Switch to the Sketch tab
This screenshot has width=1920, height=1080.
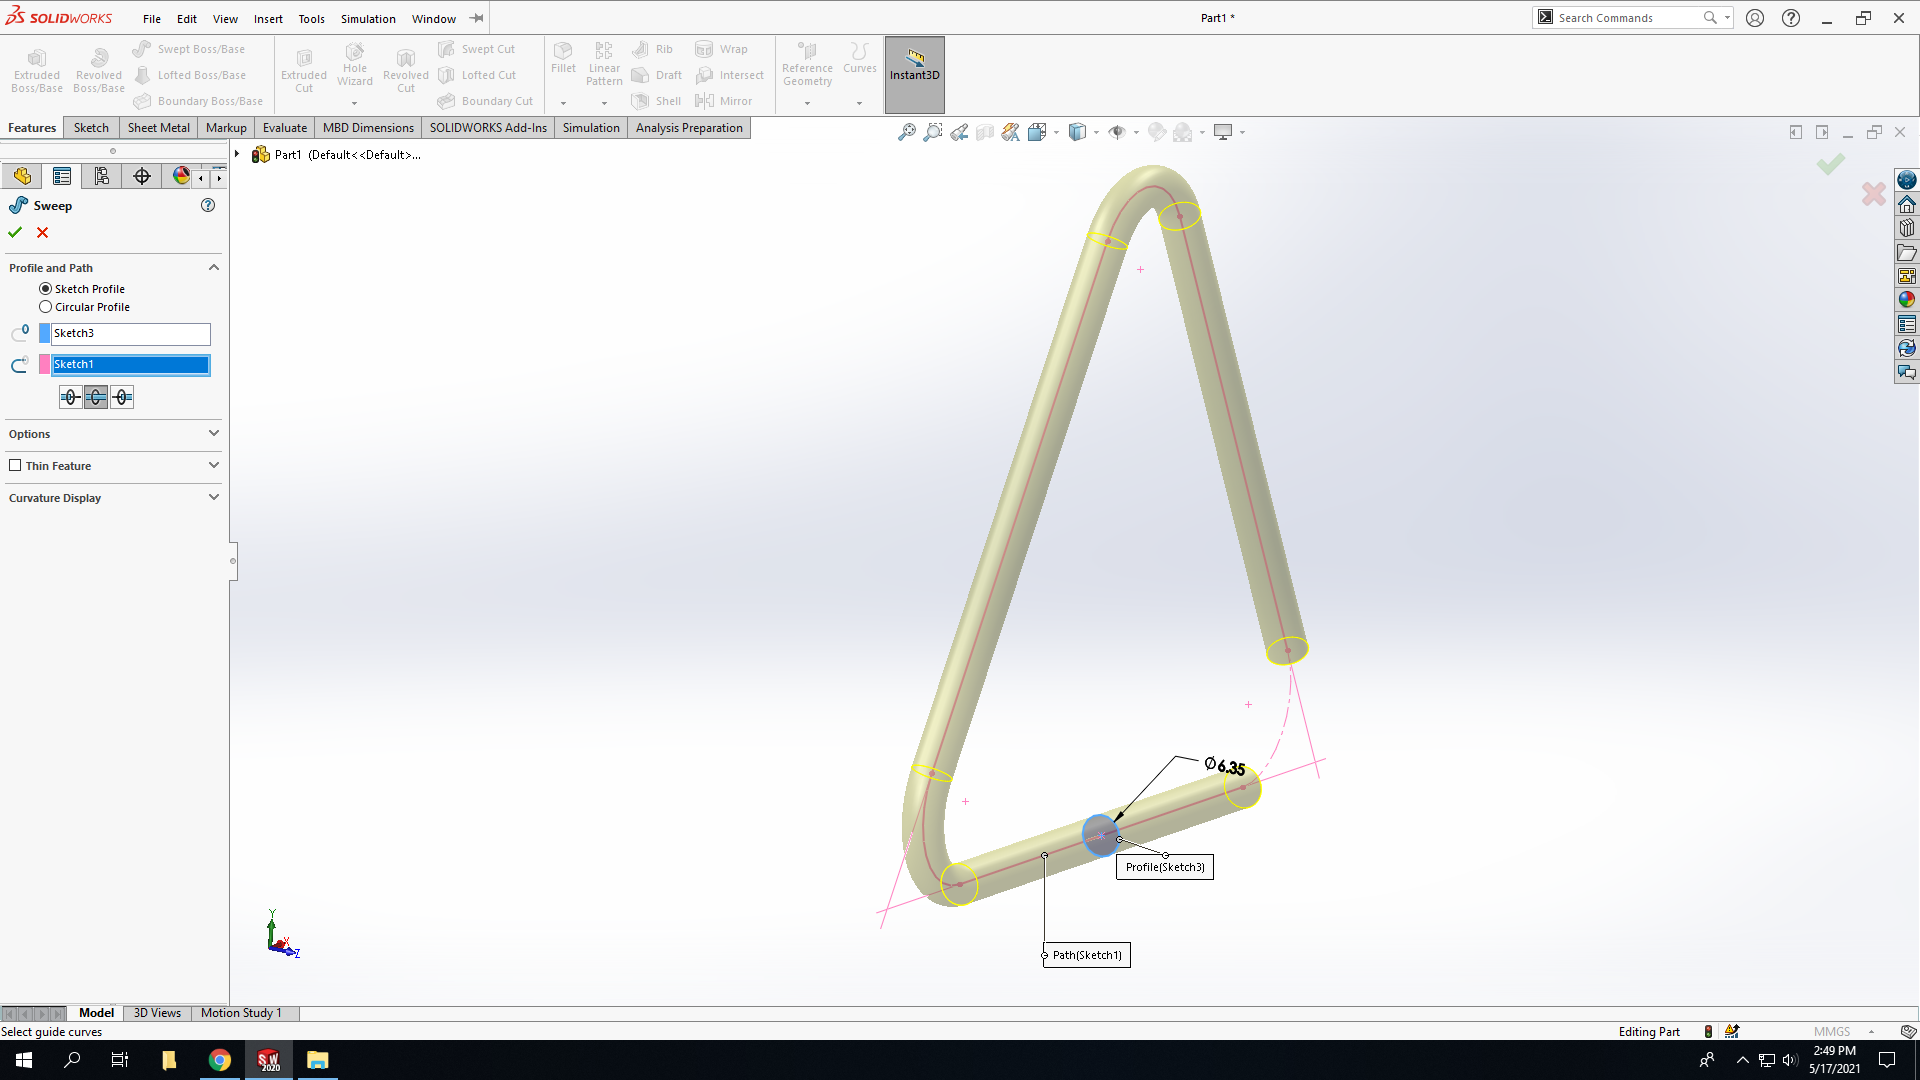[91, 128]
